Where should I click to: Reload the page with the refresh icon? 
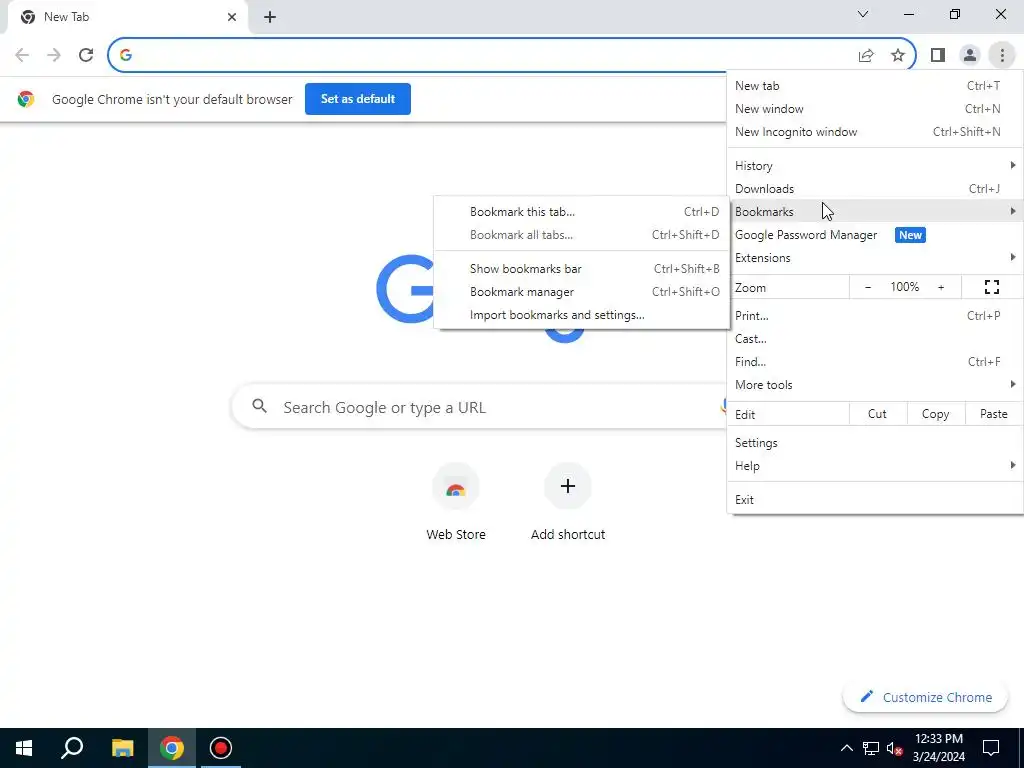(x=86, y=55)
